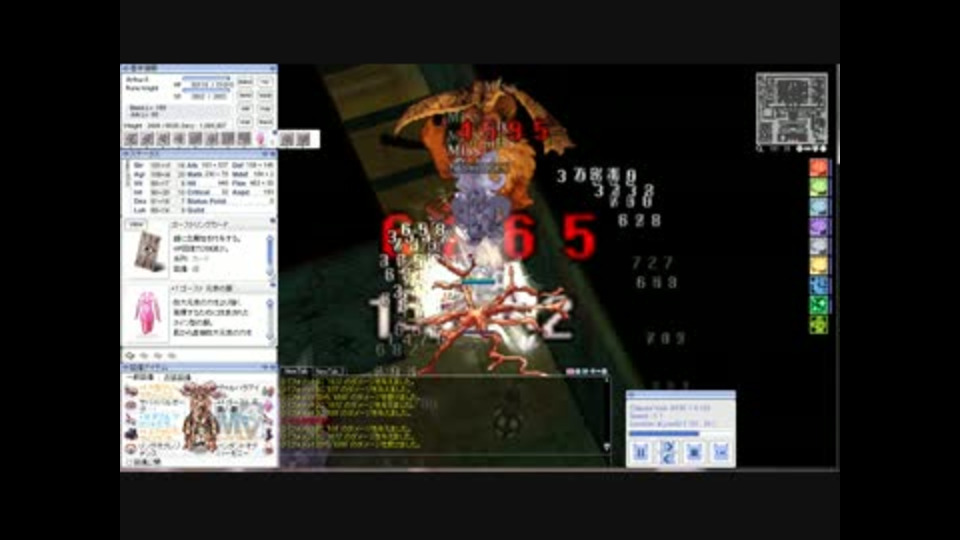
Task: Click the last hotkey bar slot
Action: click(x=303, y=139)
